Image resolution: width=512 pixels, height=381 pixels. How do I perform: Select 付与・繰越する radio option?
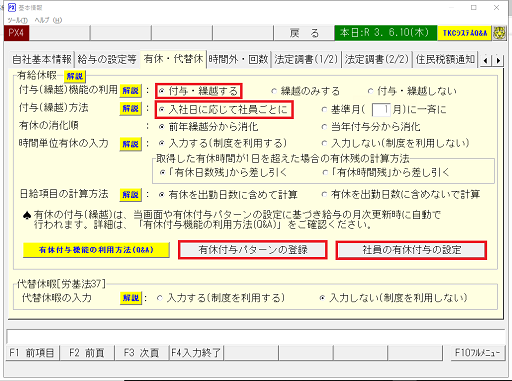[x=199, y=91]
